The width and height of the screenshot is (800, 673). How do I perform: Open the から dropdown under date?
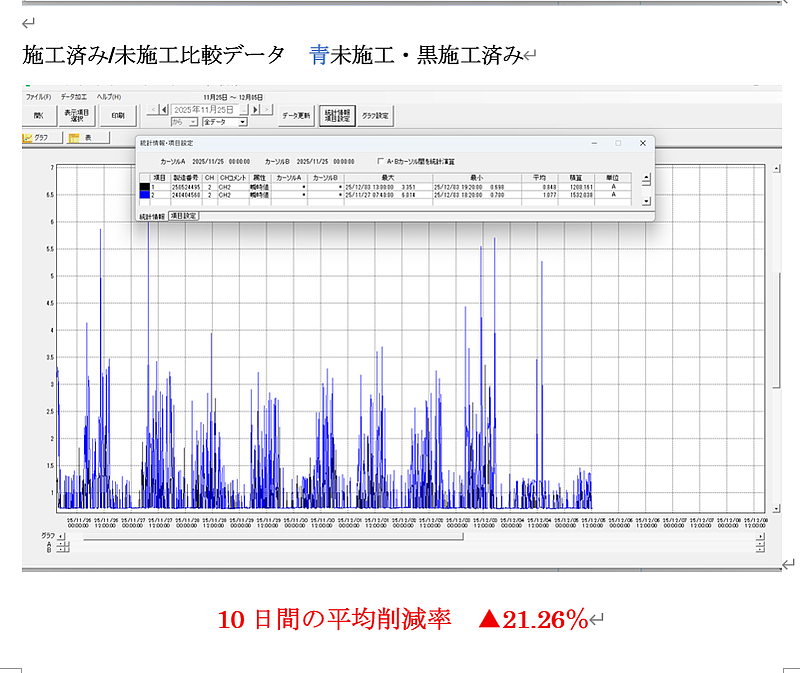click(x=194, y=122)
